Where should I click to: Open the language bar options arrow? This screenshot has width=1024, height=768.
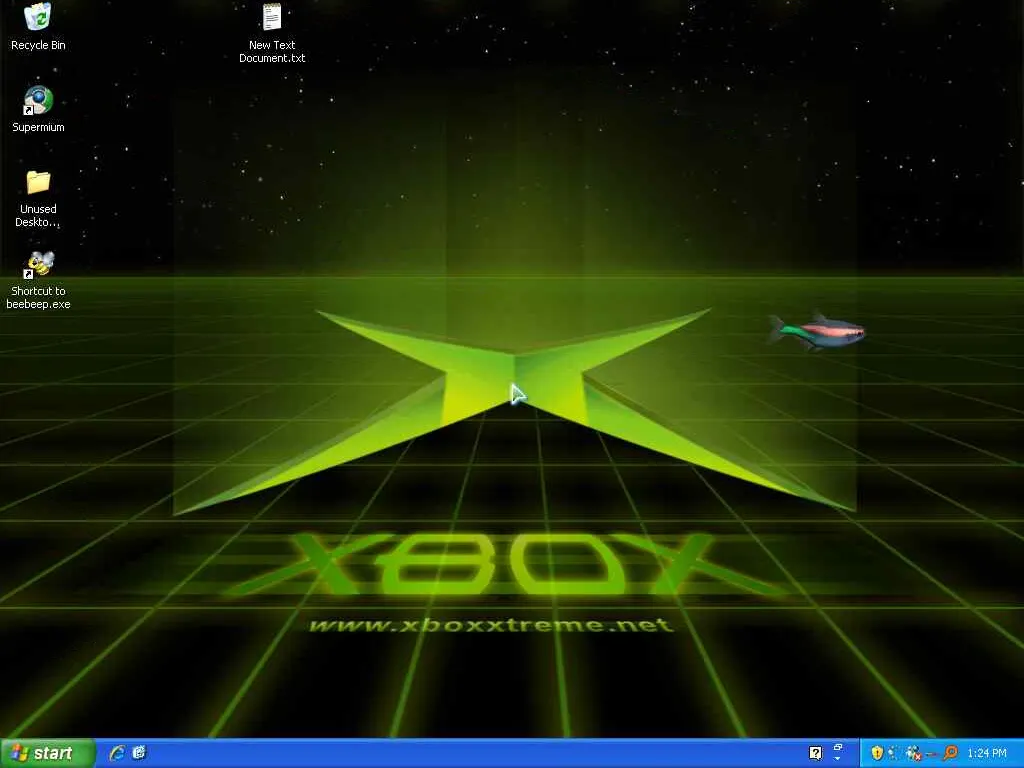[837, 759]
